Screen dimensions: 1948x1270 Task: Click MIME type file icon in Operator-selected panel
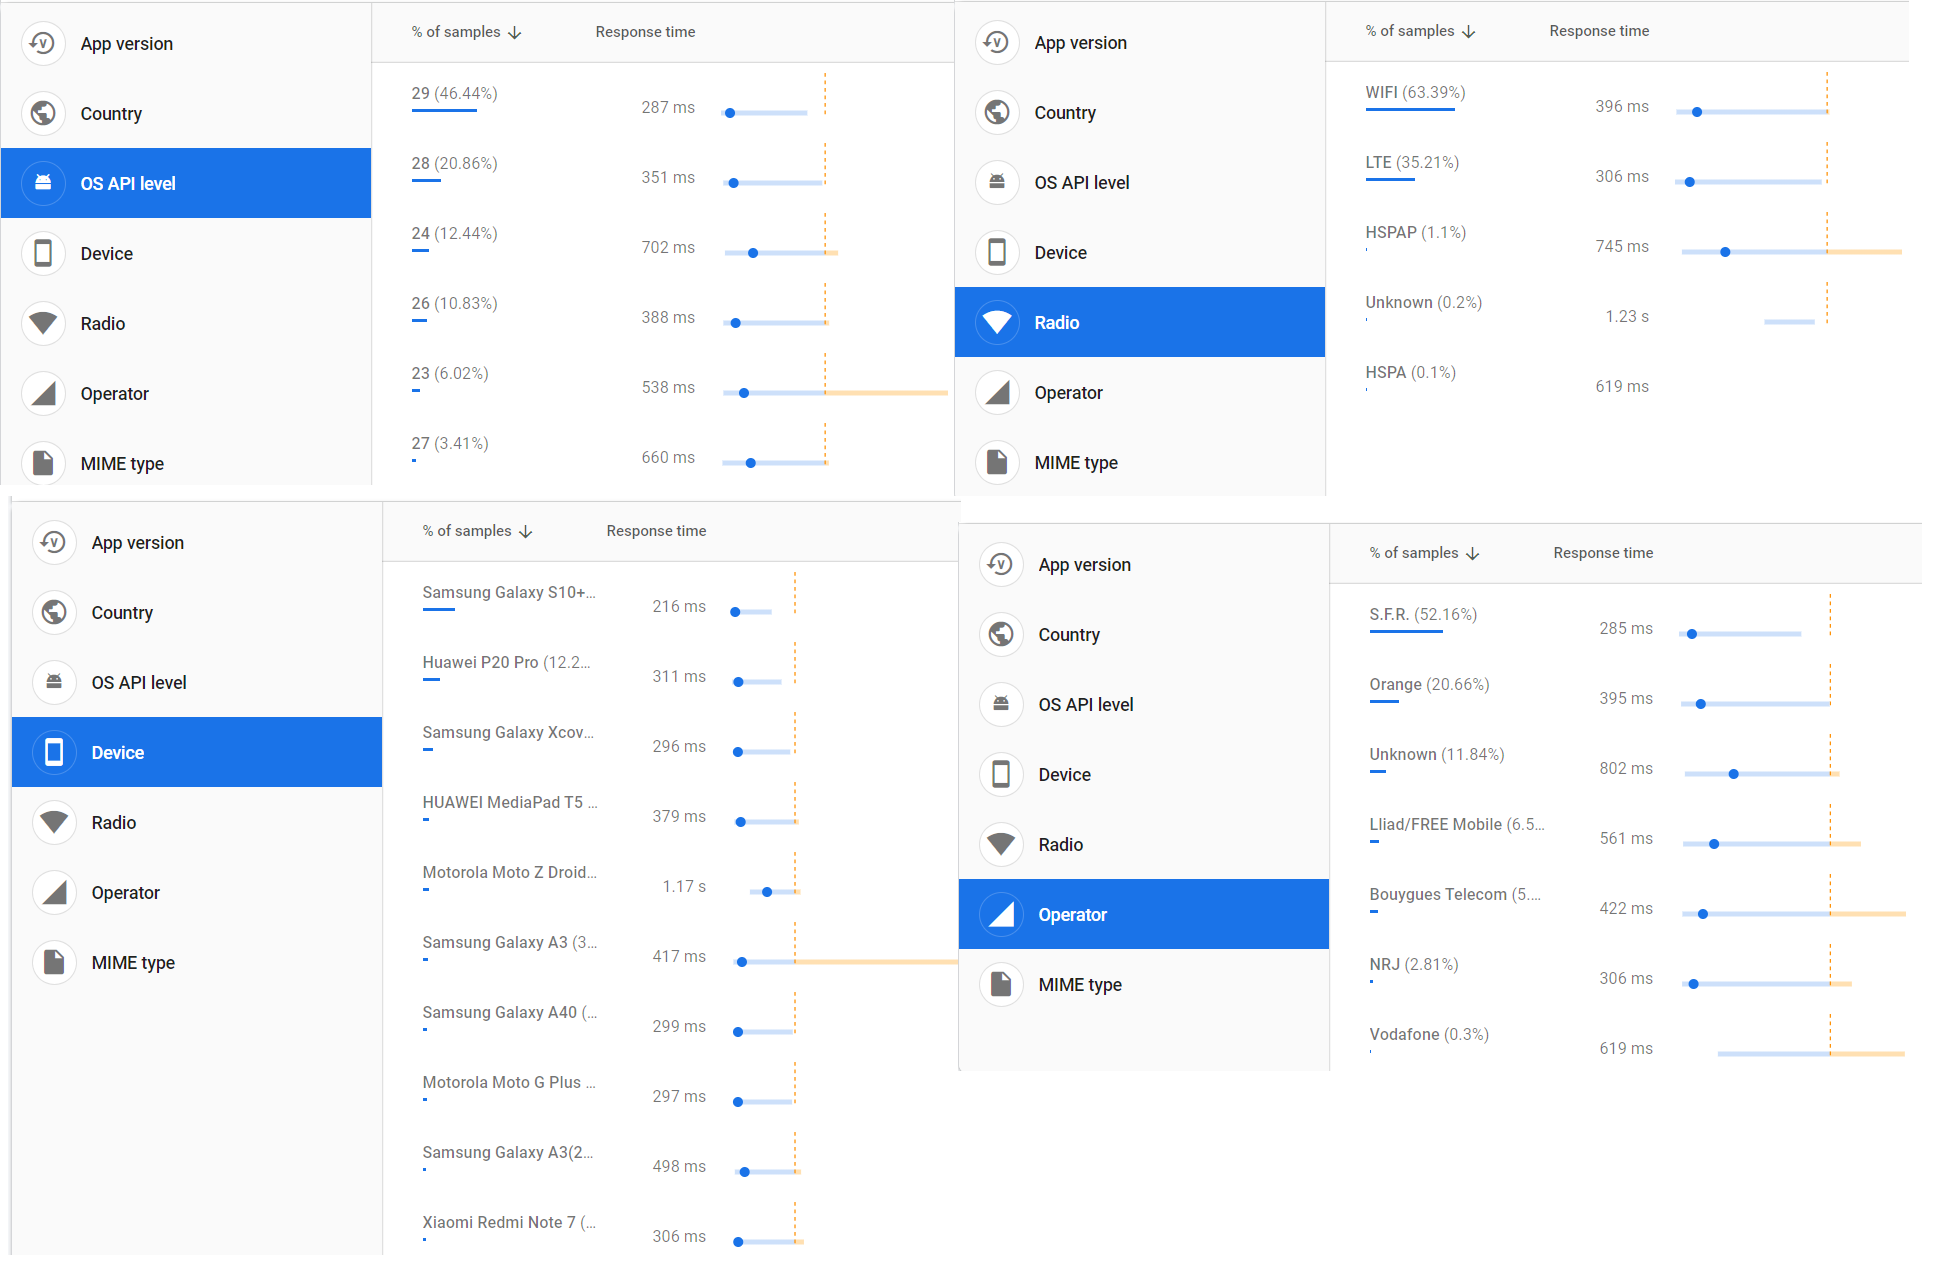click(1001, 984)
